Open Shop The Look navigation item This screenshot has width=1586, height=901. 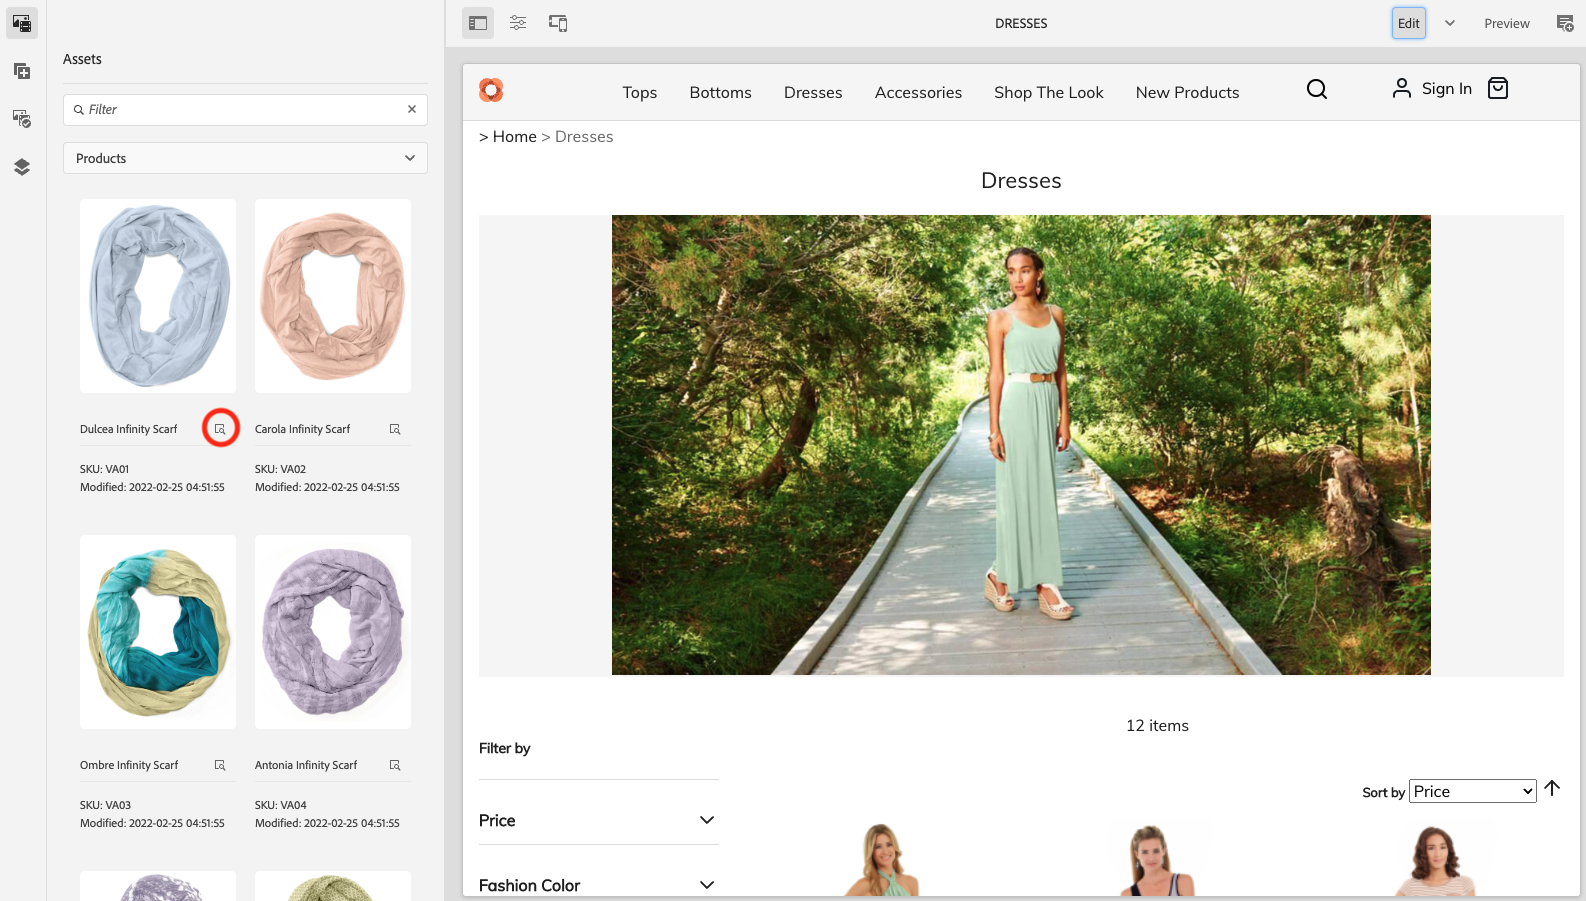1049,92
